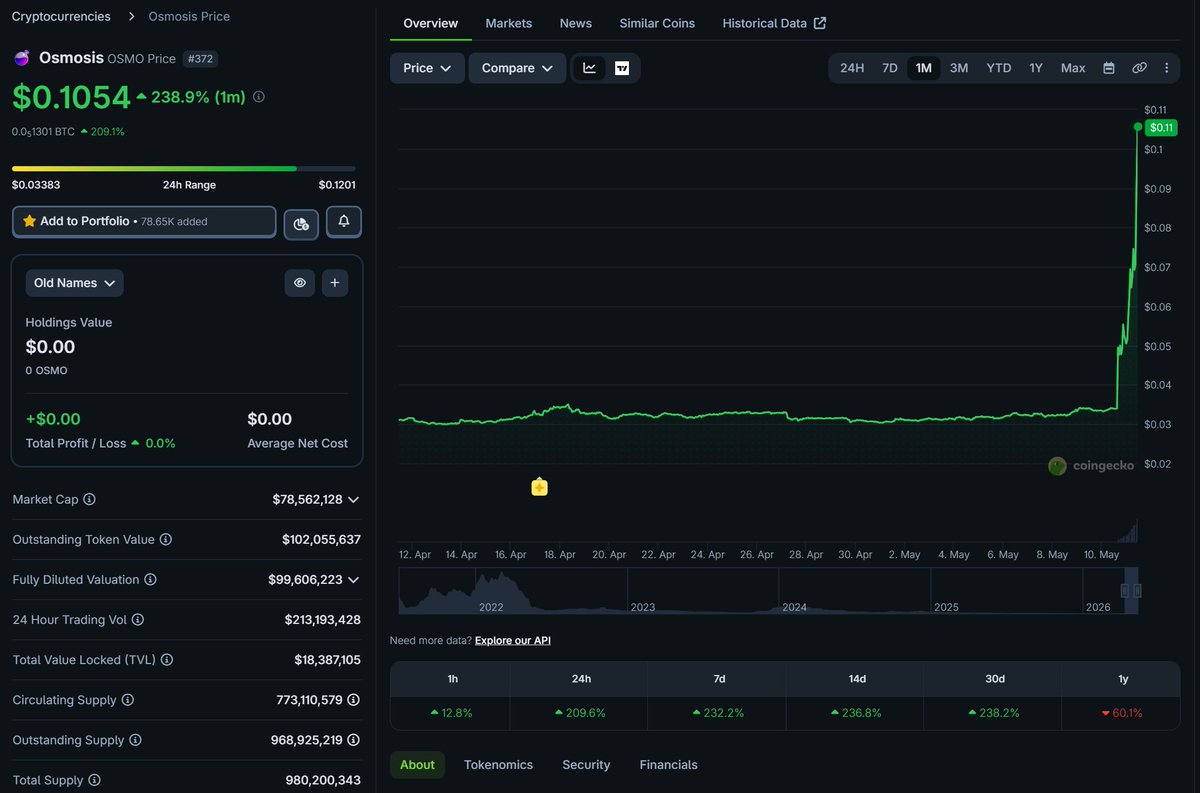
Task: Click the 24h Range progress bar
Action: click(184, 168)
